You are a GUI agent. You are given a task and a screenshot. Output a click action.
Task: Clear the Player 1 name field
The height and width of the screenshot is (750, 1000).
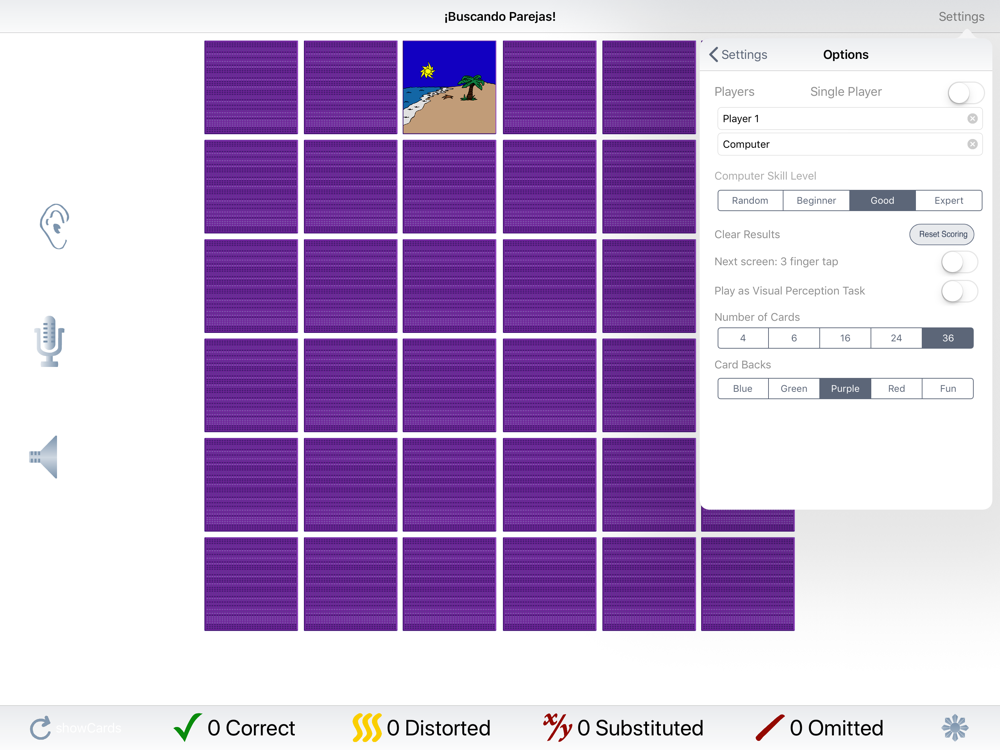click(972, 119)
